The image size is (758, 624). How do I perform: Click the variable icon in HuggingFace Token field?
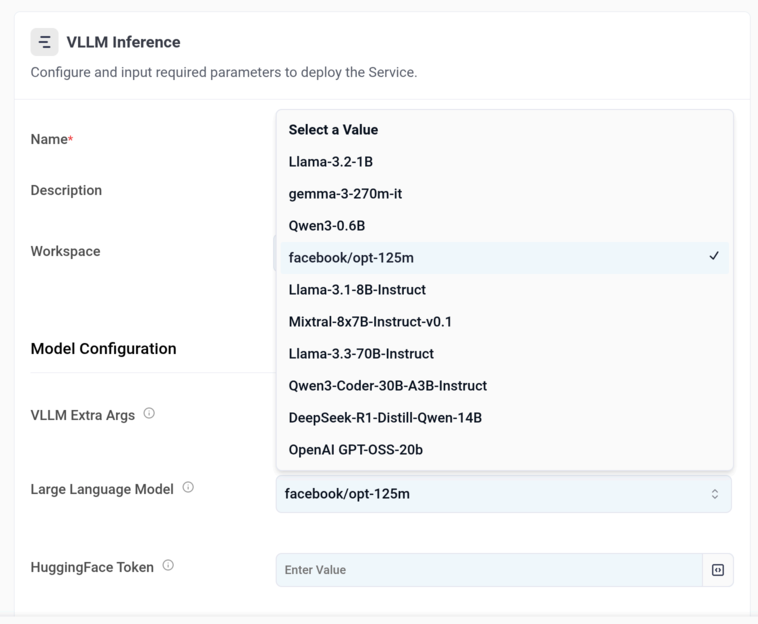718,570
